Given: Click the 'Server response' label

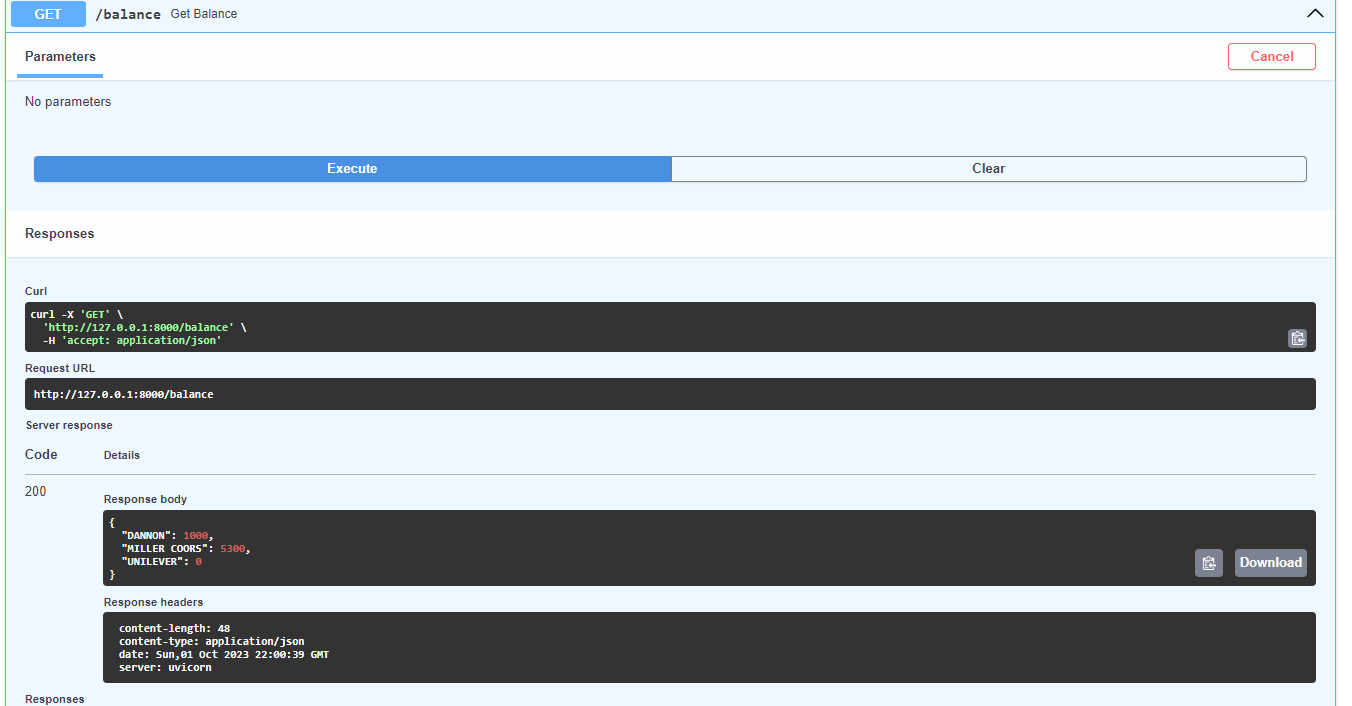Looking at the screenshot, I should click(x=69, y=425).
